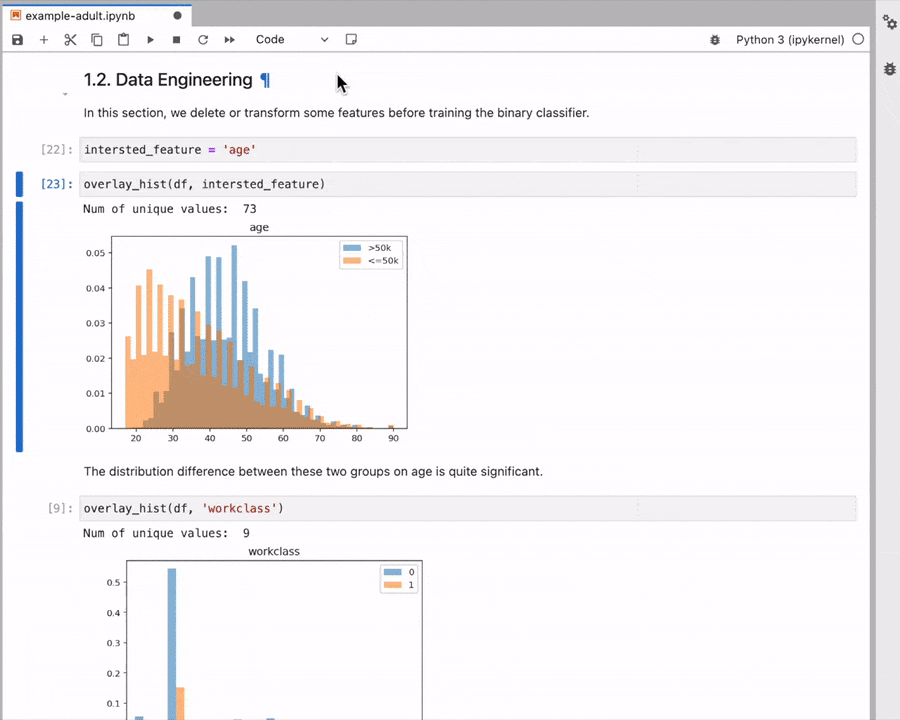Run the selected cell
The image size is (900, 720).
coord(150,40)
